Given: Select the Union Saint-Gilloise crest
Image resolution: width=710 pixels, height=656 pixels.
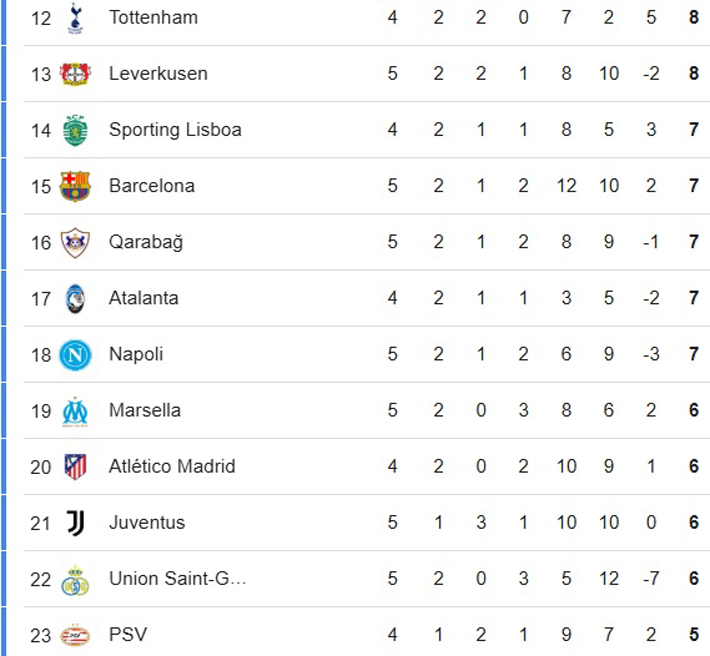Looking at the screenshot, I should click(x=75, y=579).
